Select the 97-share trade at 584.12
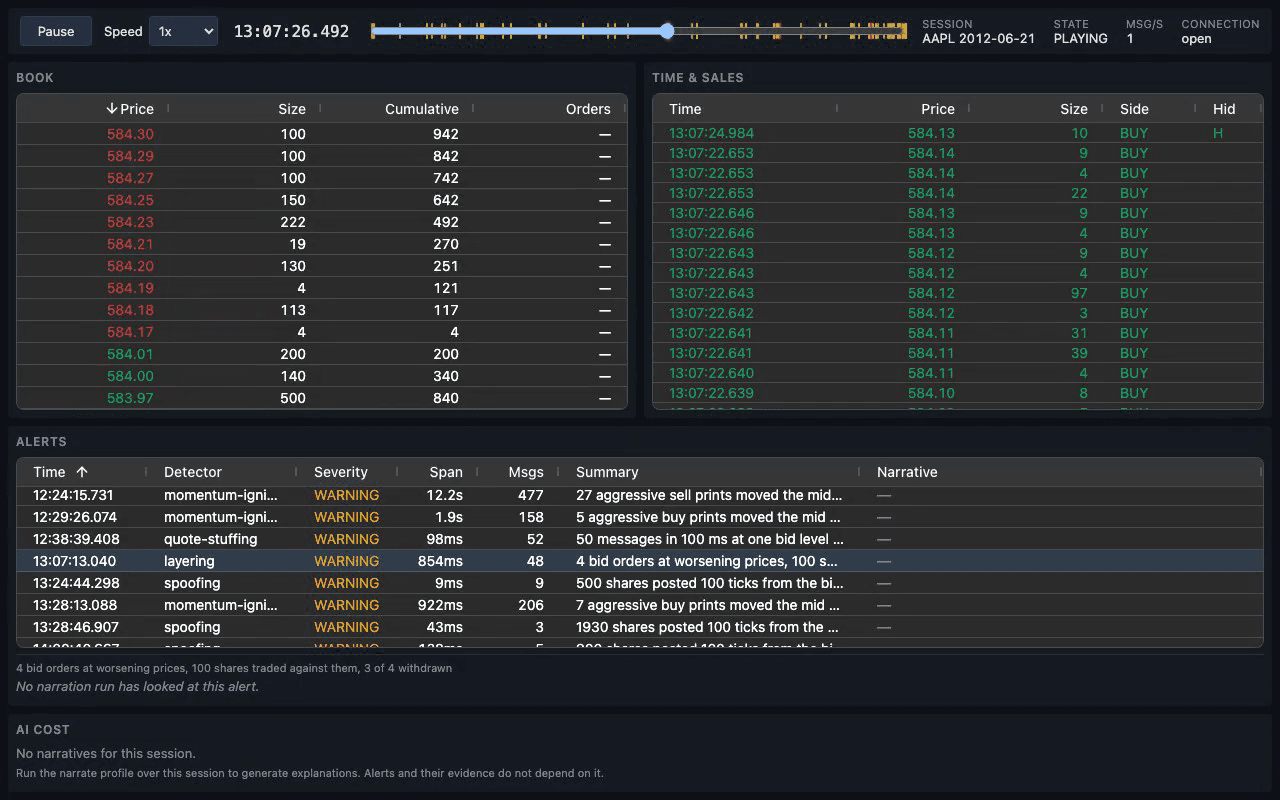Screen dimensions: 1280x800 [x=957, y=293]
